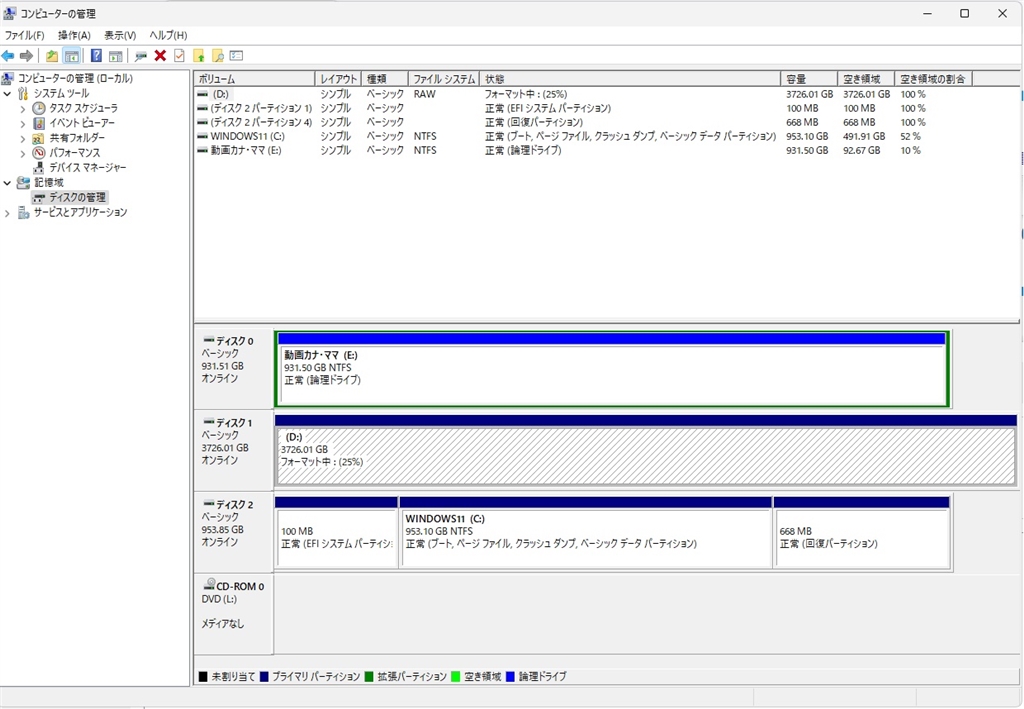Select the 動画カナ・ママ (E:) partition graphic
The width and height of the screenshot is (1024, 709).
coord(612,370)
